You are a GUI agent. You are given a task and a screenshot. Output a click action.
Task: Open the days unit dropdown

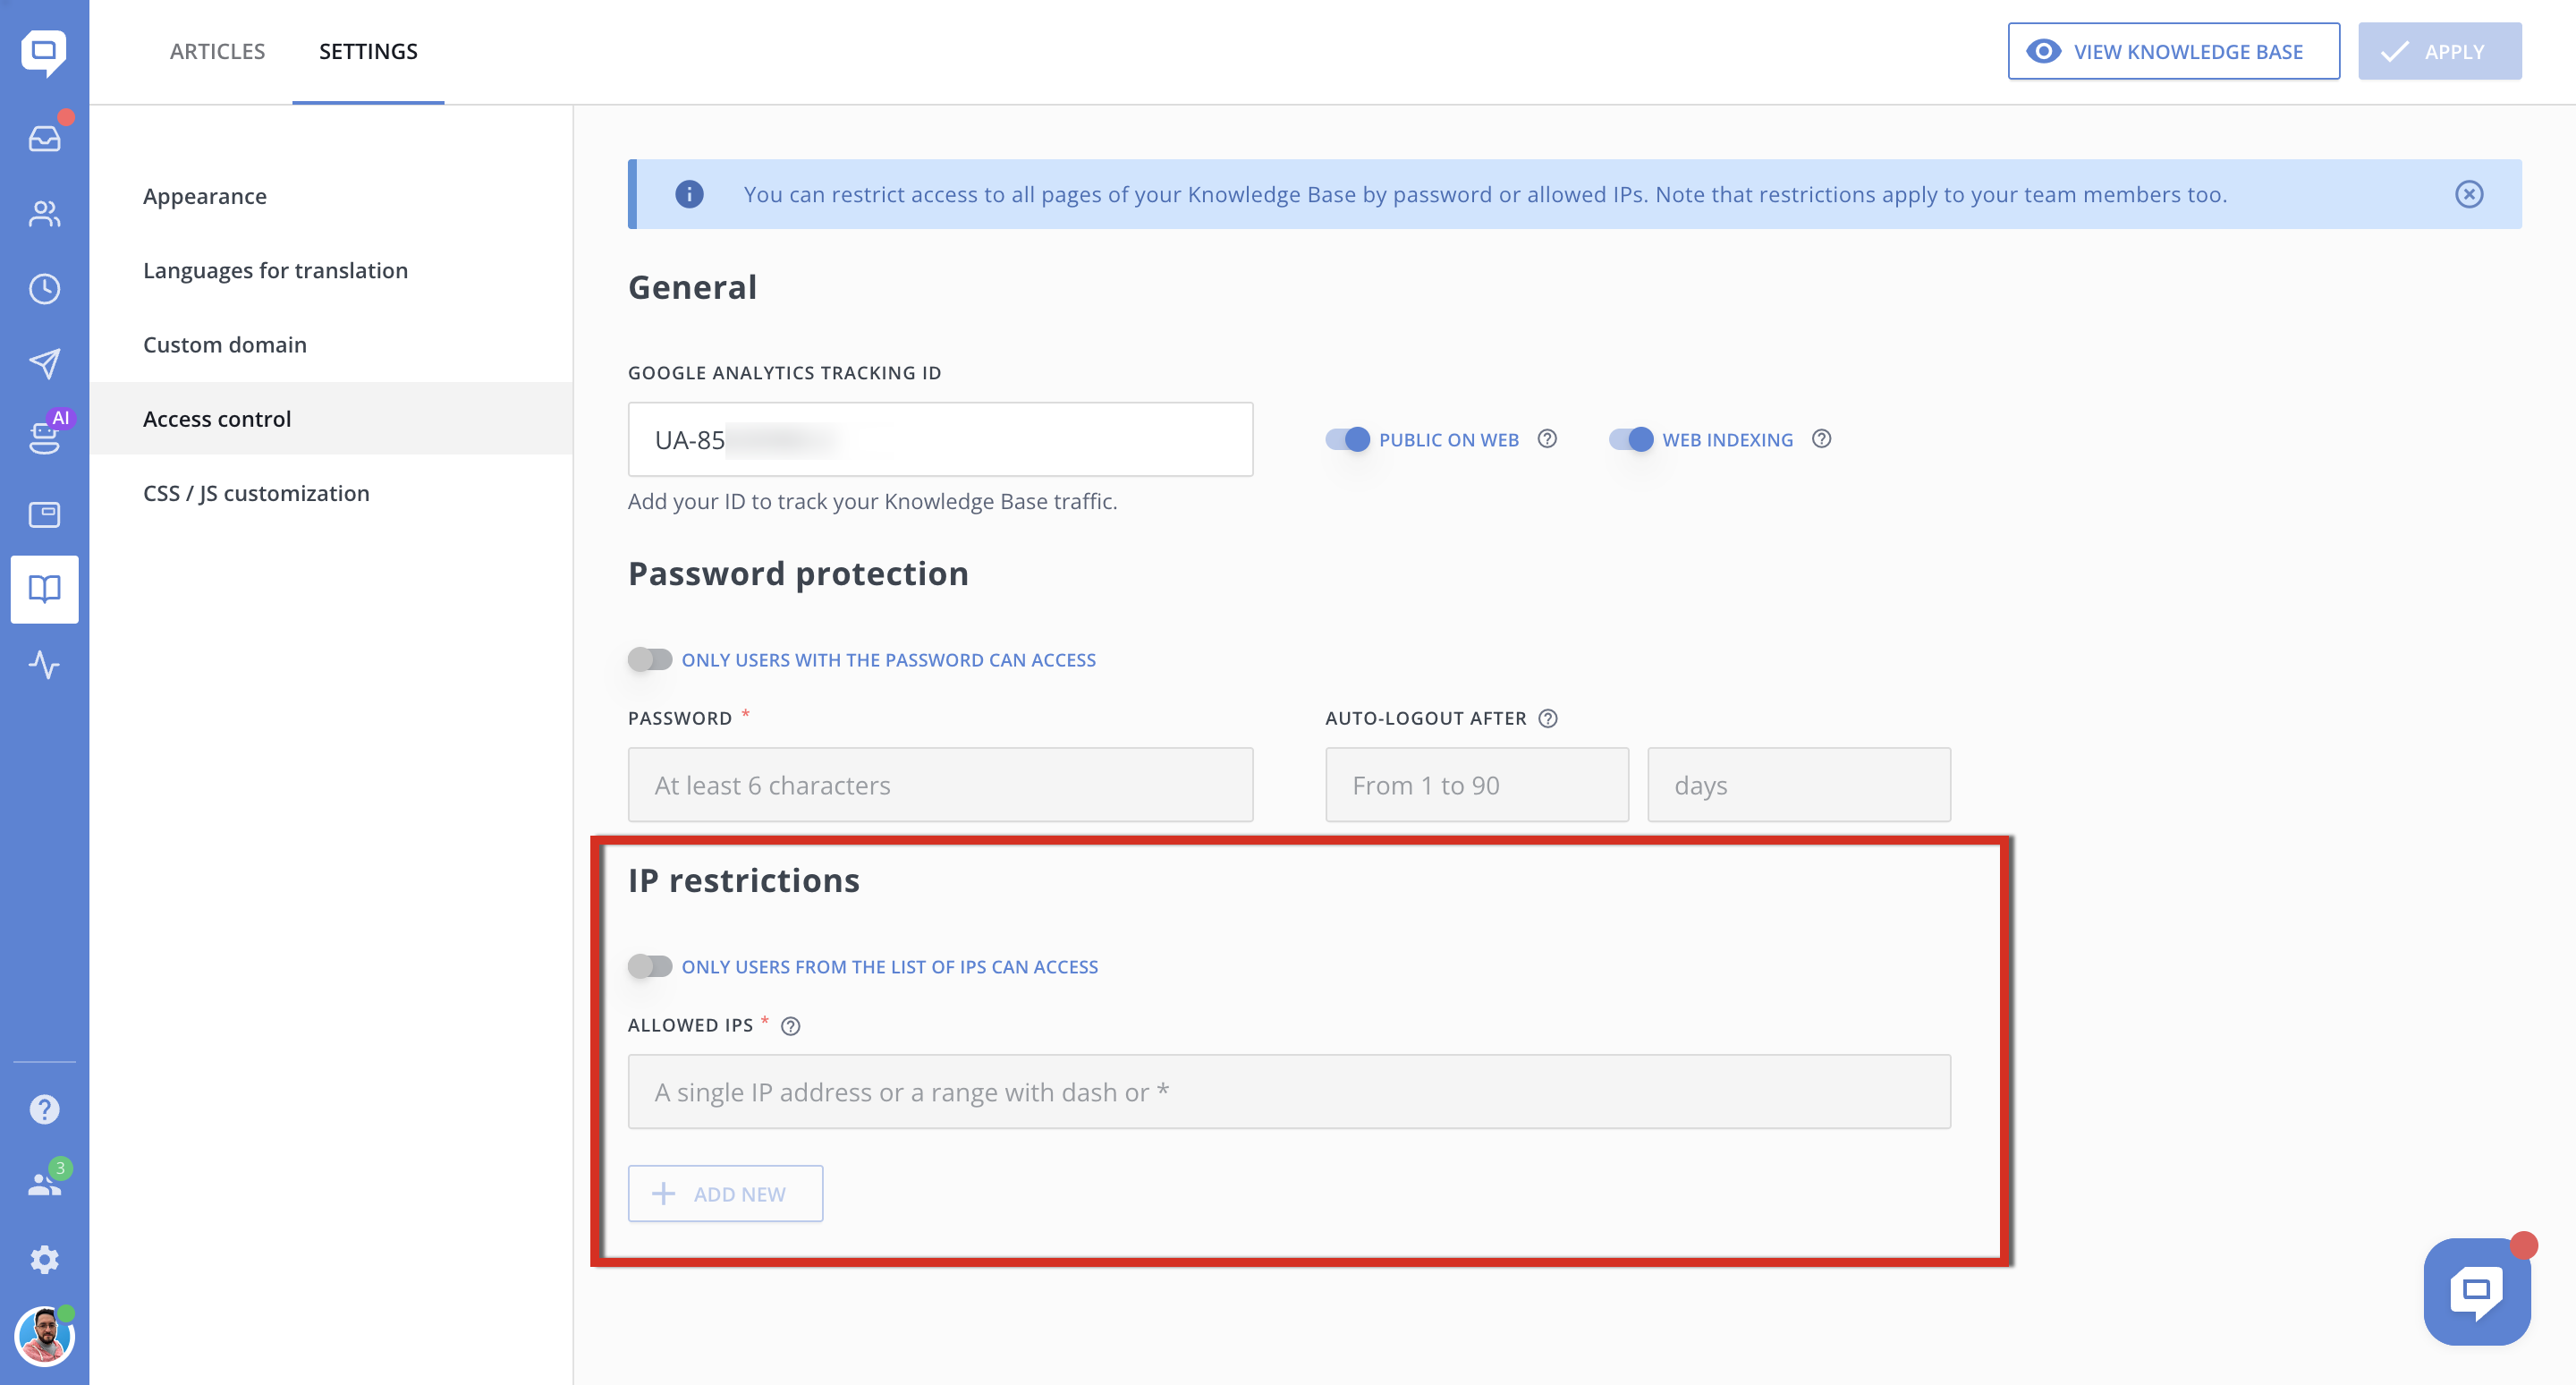(1798, 785)
